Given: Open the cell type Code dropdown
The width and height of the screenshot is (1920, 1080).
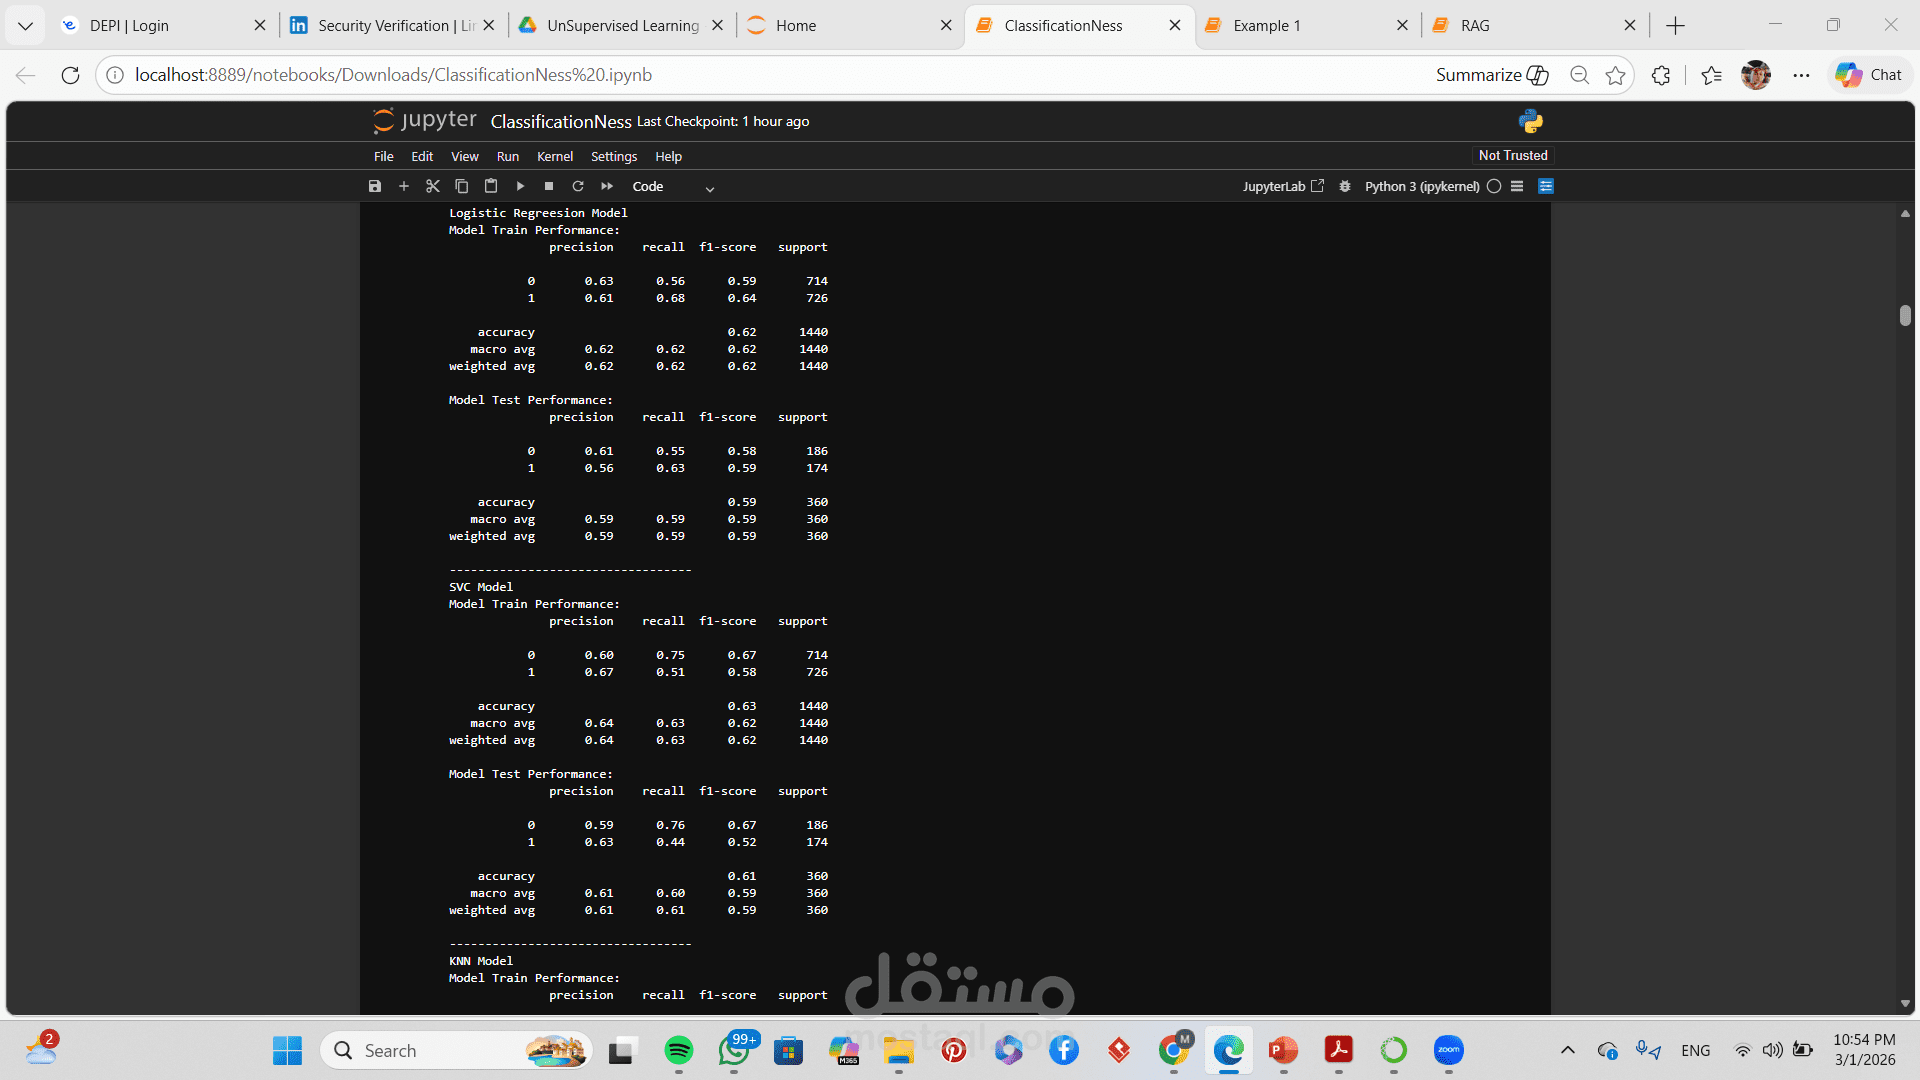Looking at the screenshot, I should pos(673,187).
